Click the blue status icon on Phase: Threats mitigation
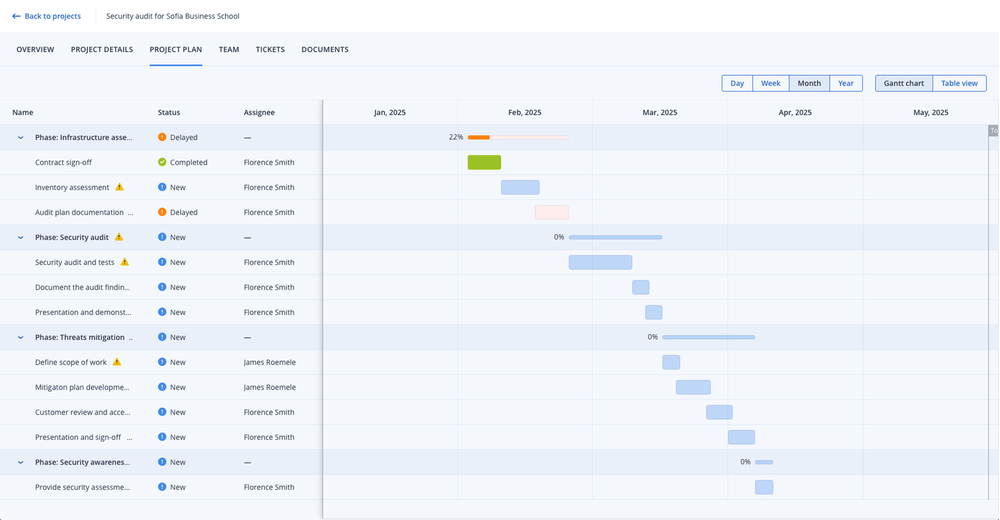The image size is (1000, 520). pos(162,337)
